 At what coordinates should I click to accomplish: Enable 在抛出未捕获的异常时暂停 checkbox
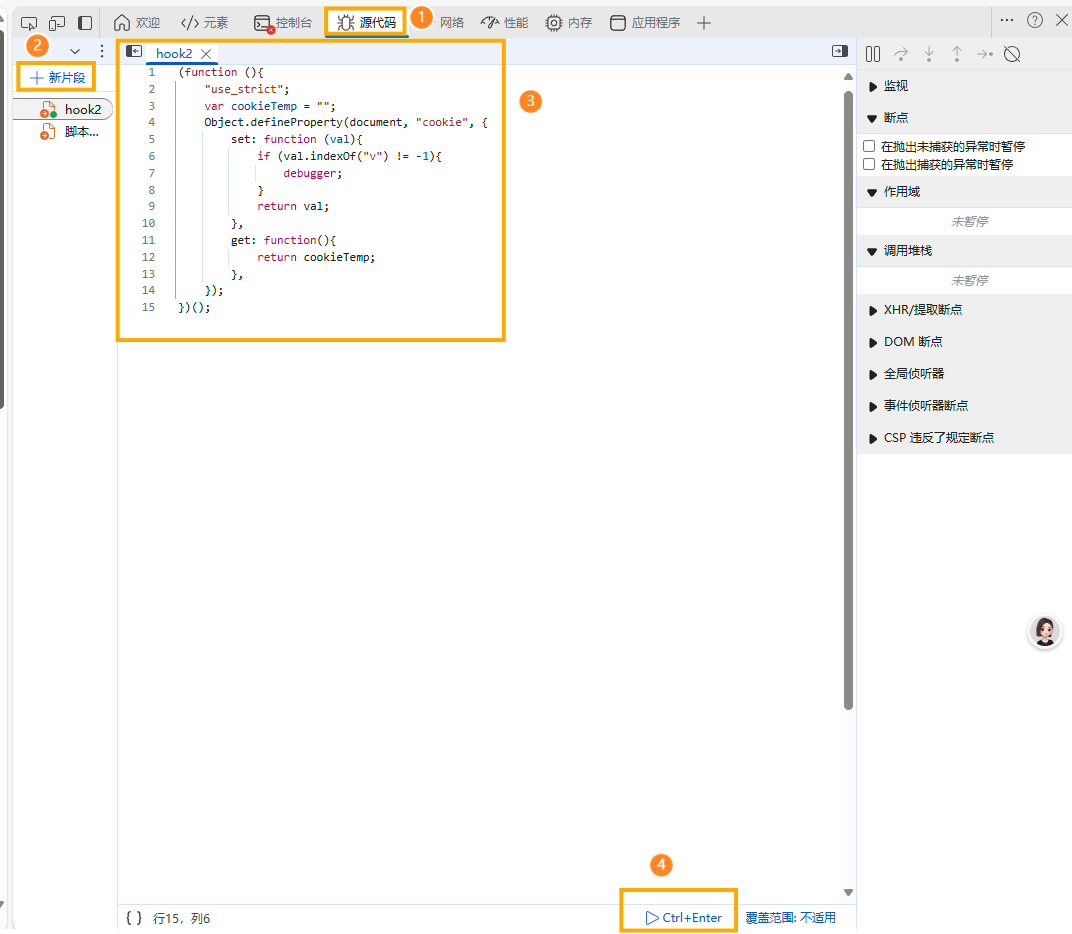[x=869, y=146]
